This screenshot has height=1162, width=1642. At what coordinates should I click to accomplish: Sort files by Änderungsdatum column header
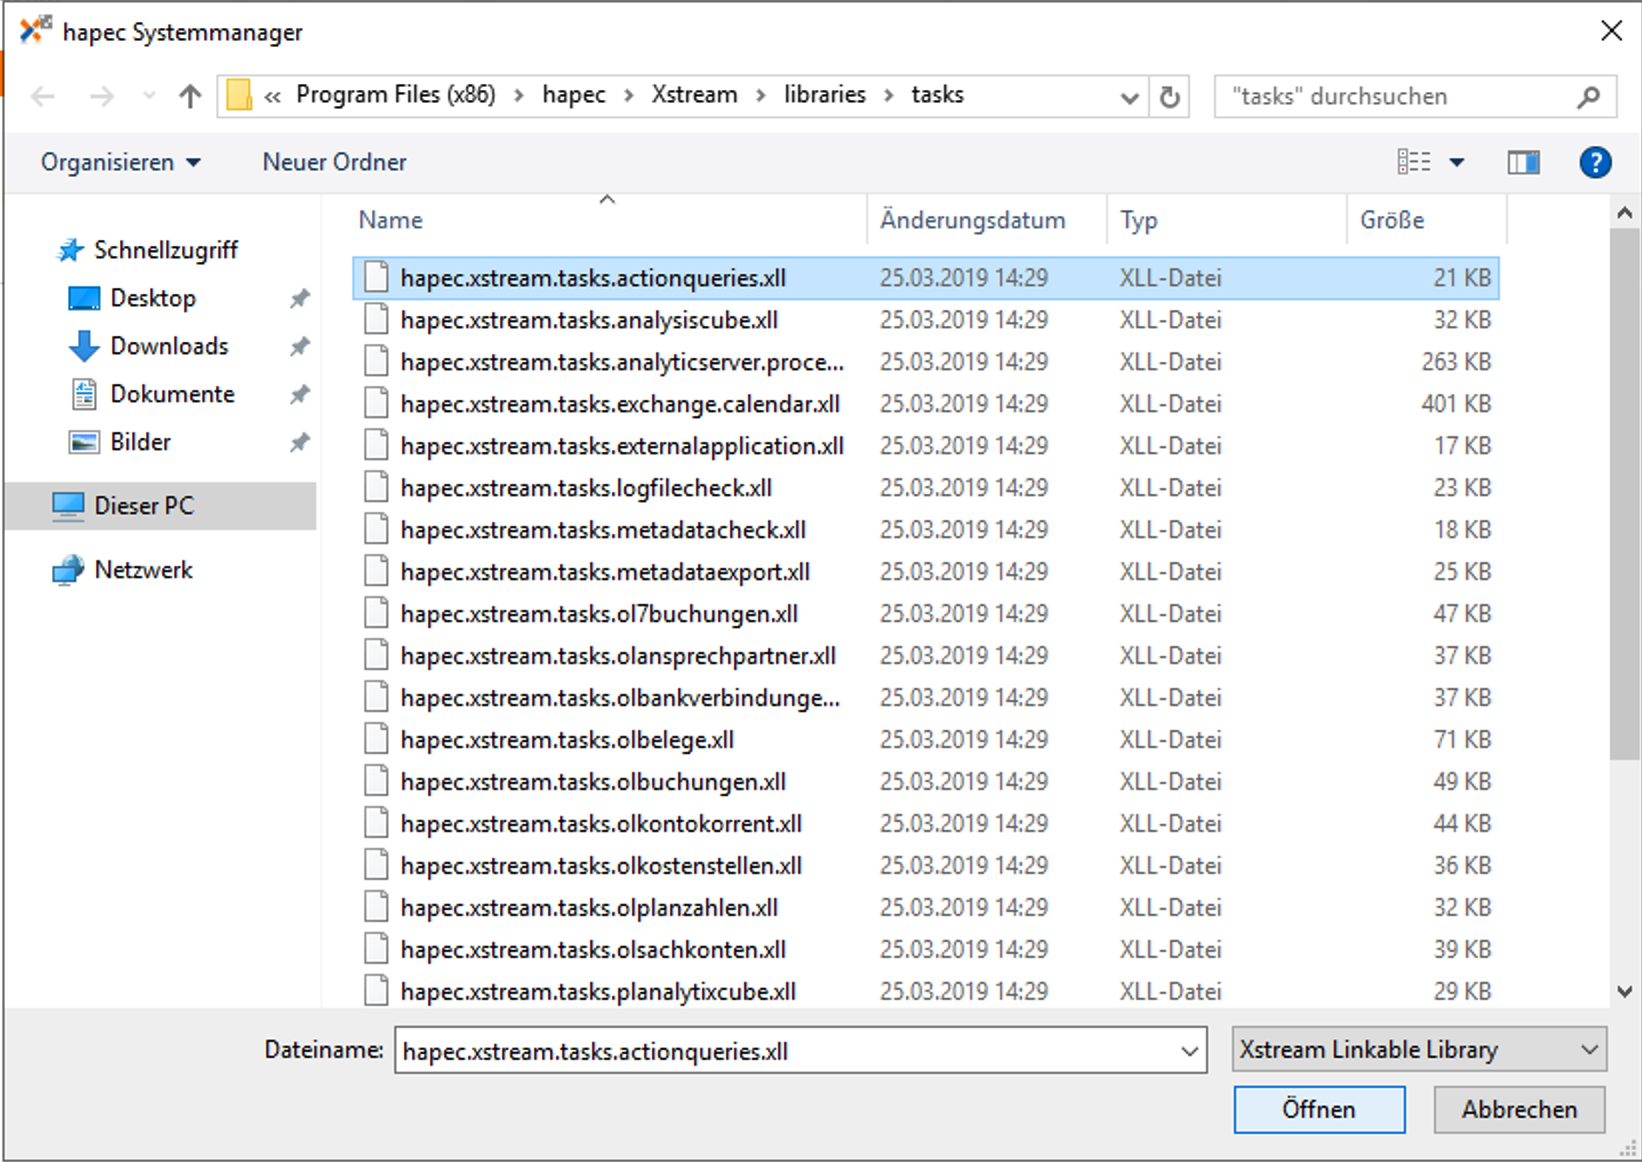(x=972, y=220)
